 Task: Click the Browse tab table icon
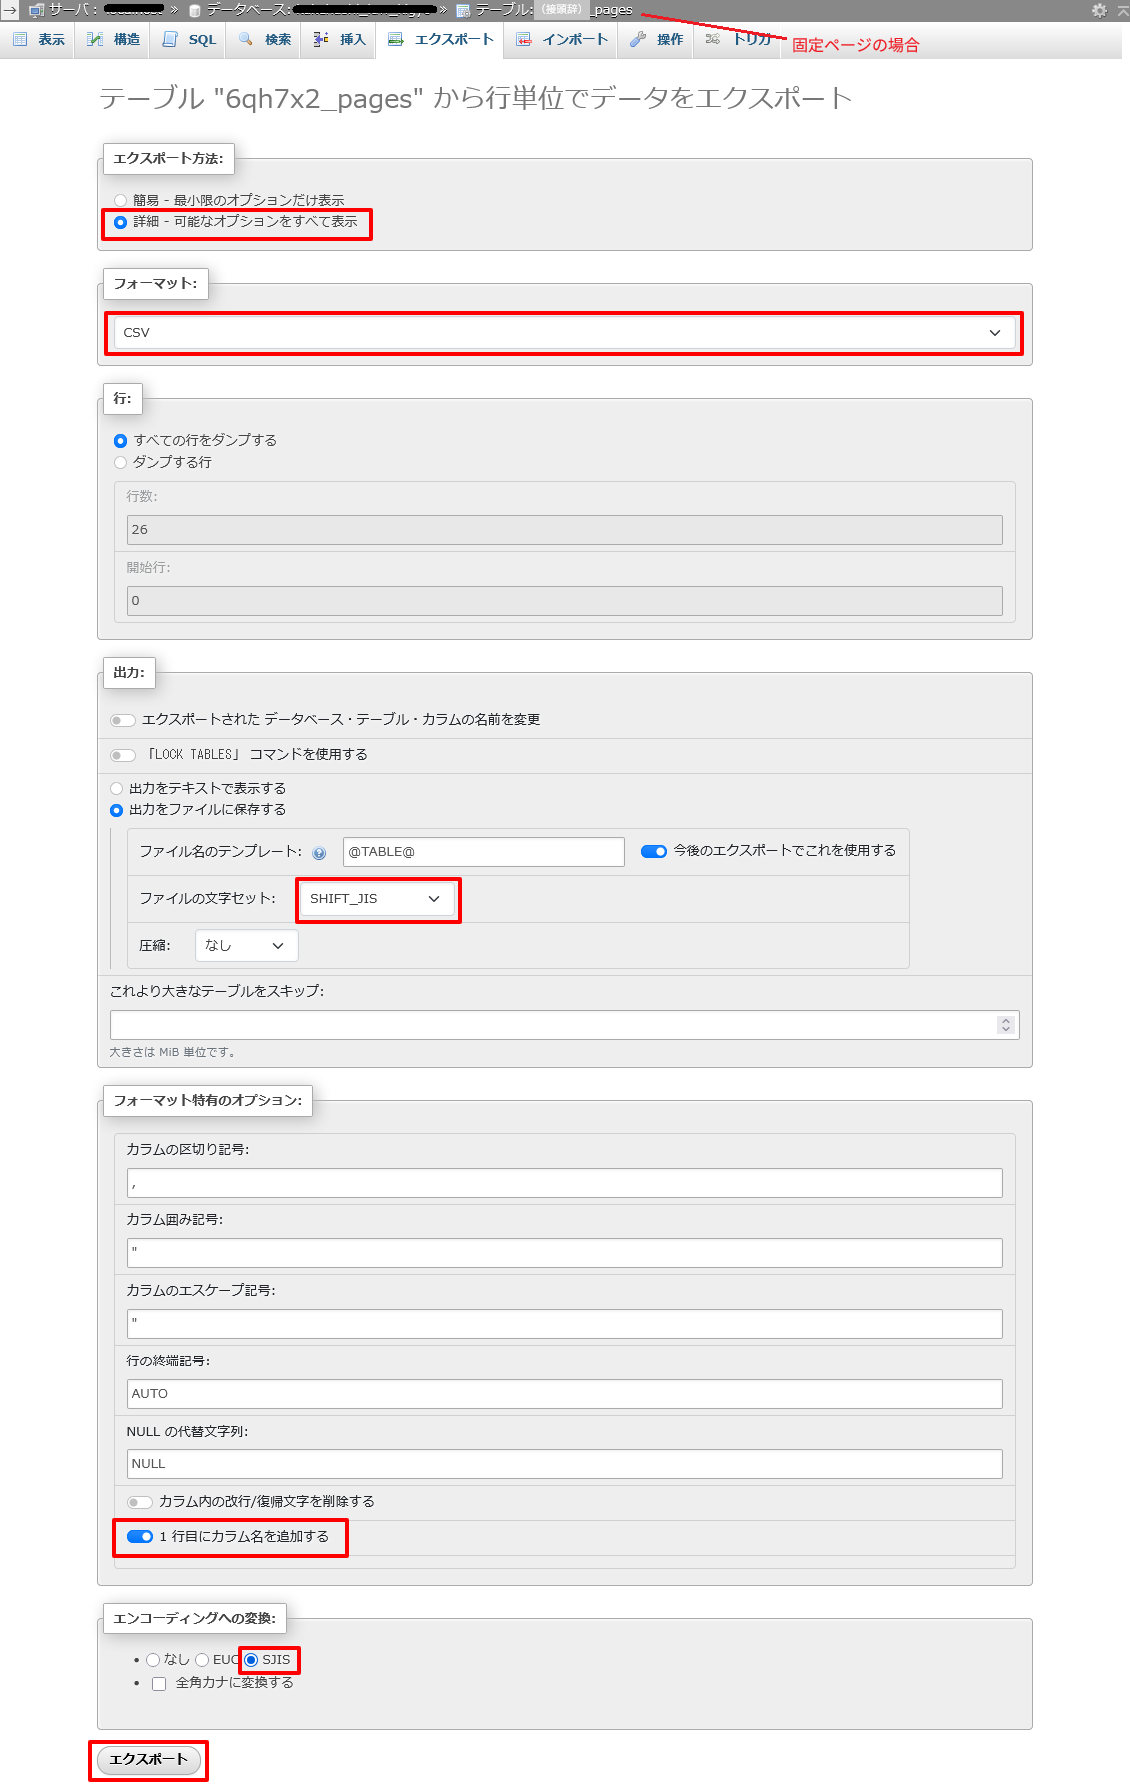[x=20, y=39]
